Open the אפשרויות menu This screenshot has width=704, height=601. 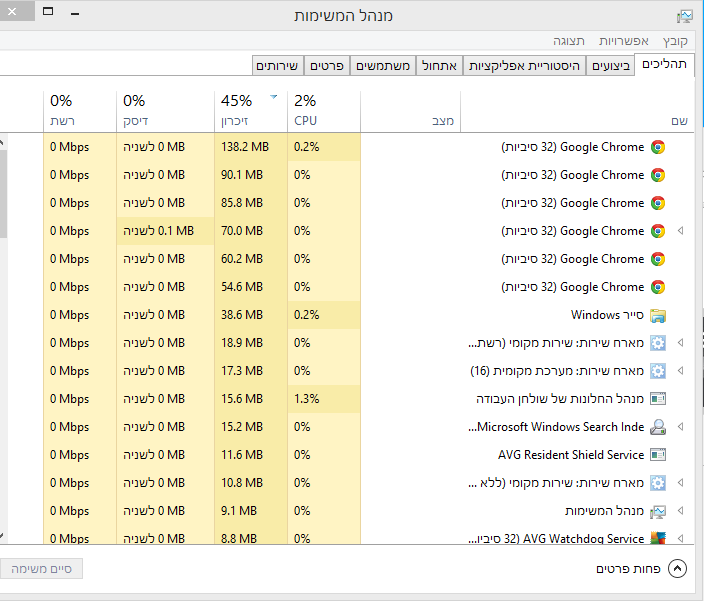624,41
